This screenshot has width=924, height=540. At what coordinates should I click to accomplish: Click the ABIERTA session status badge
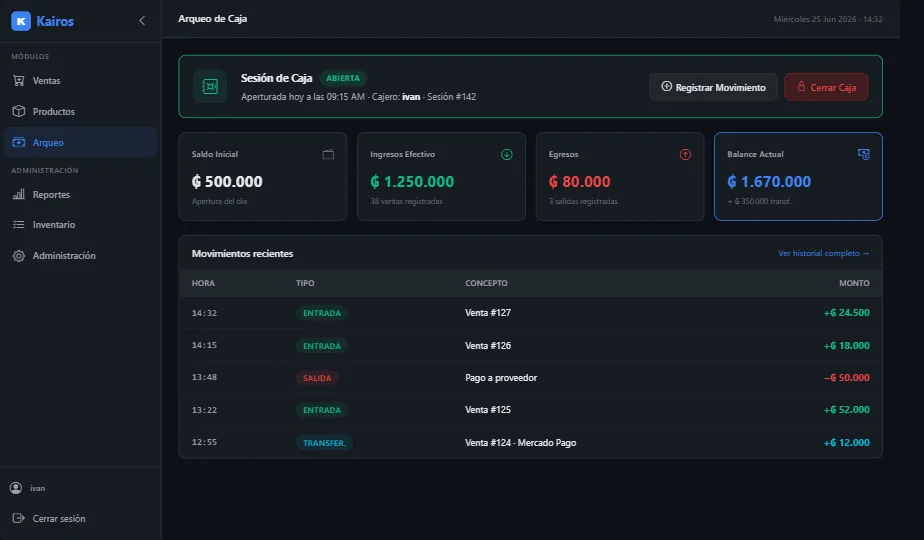tap(343, 78)
